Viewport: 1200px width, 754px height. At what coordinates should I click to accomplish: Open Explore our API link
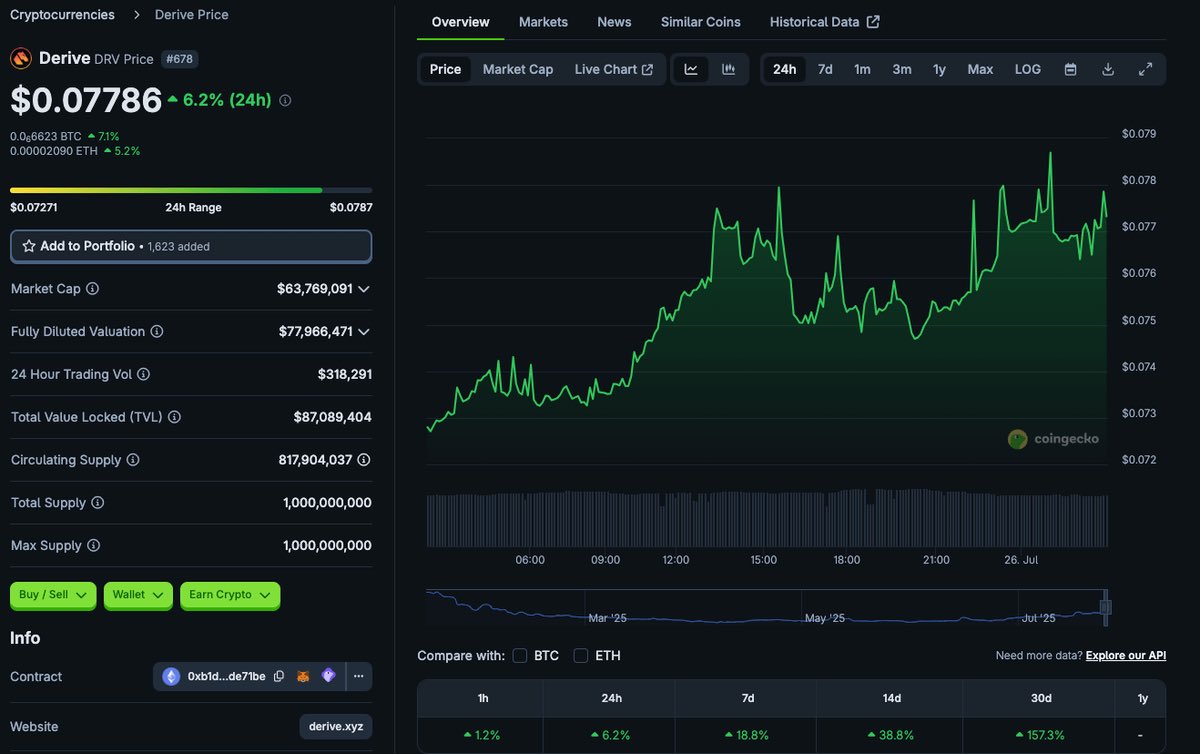pos(1126,656)
